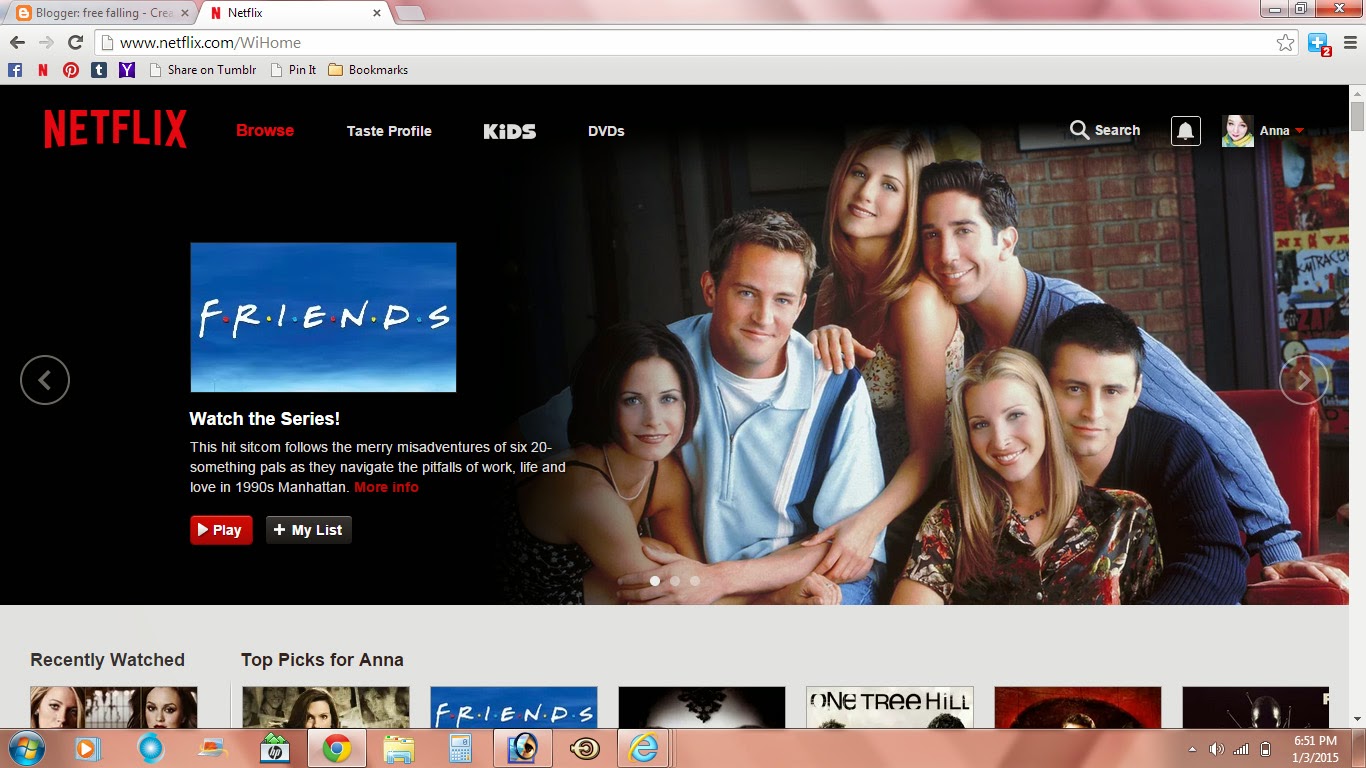Click the Netflix logo
This screenshot has height=768, width=1366.
click(x=115, y=129)
